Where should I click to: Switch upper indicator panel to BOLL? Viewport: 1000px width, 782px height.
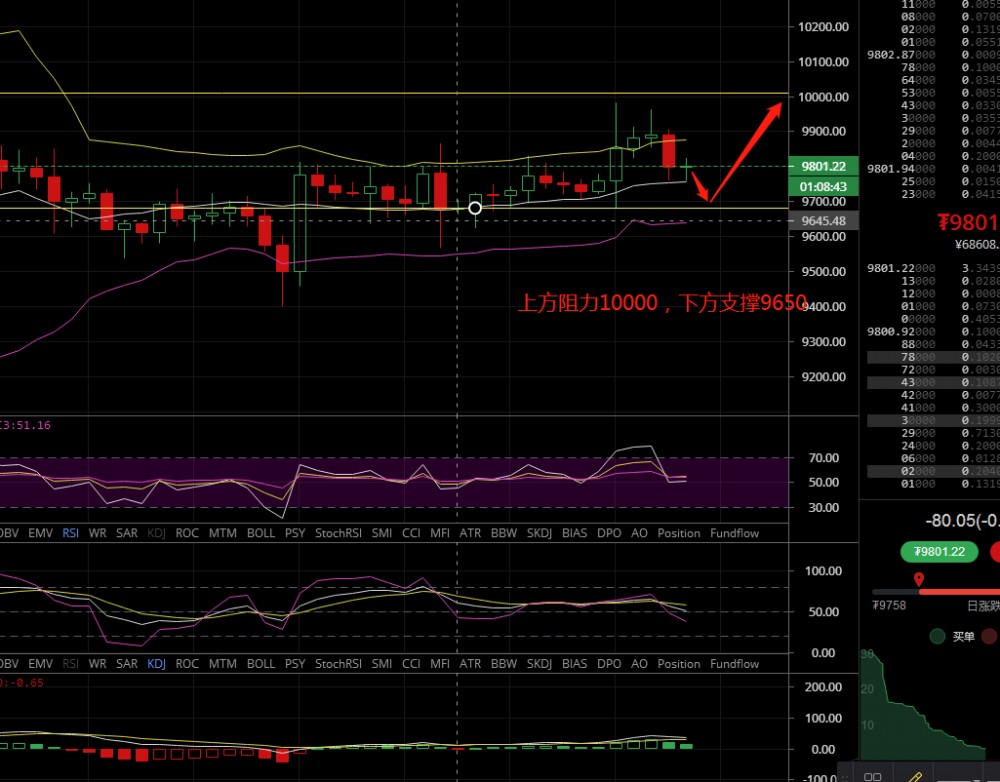260,533
